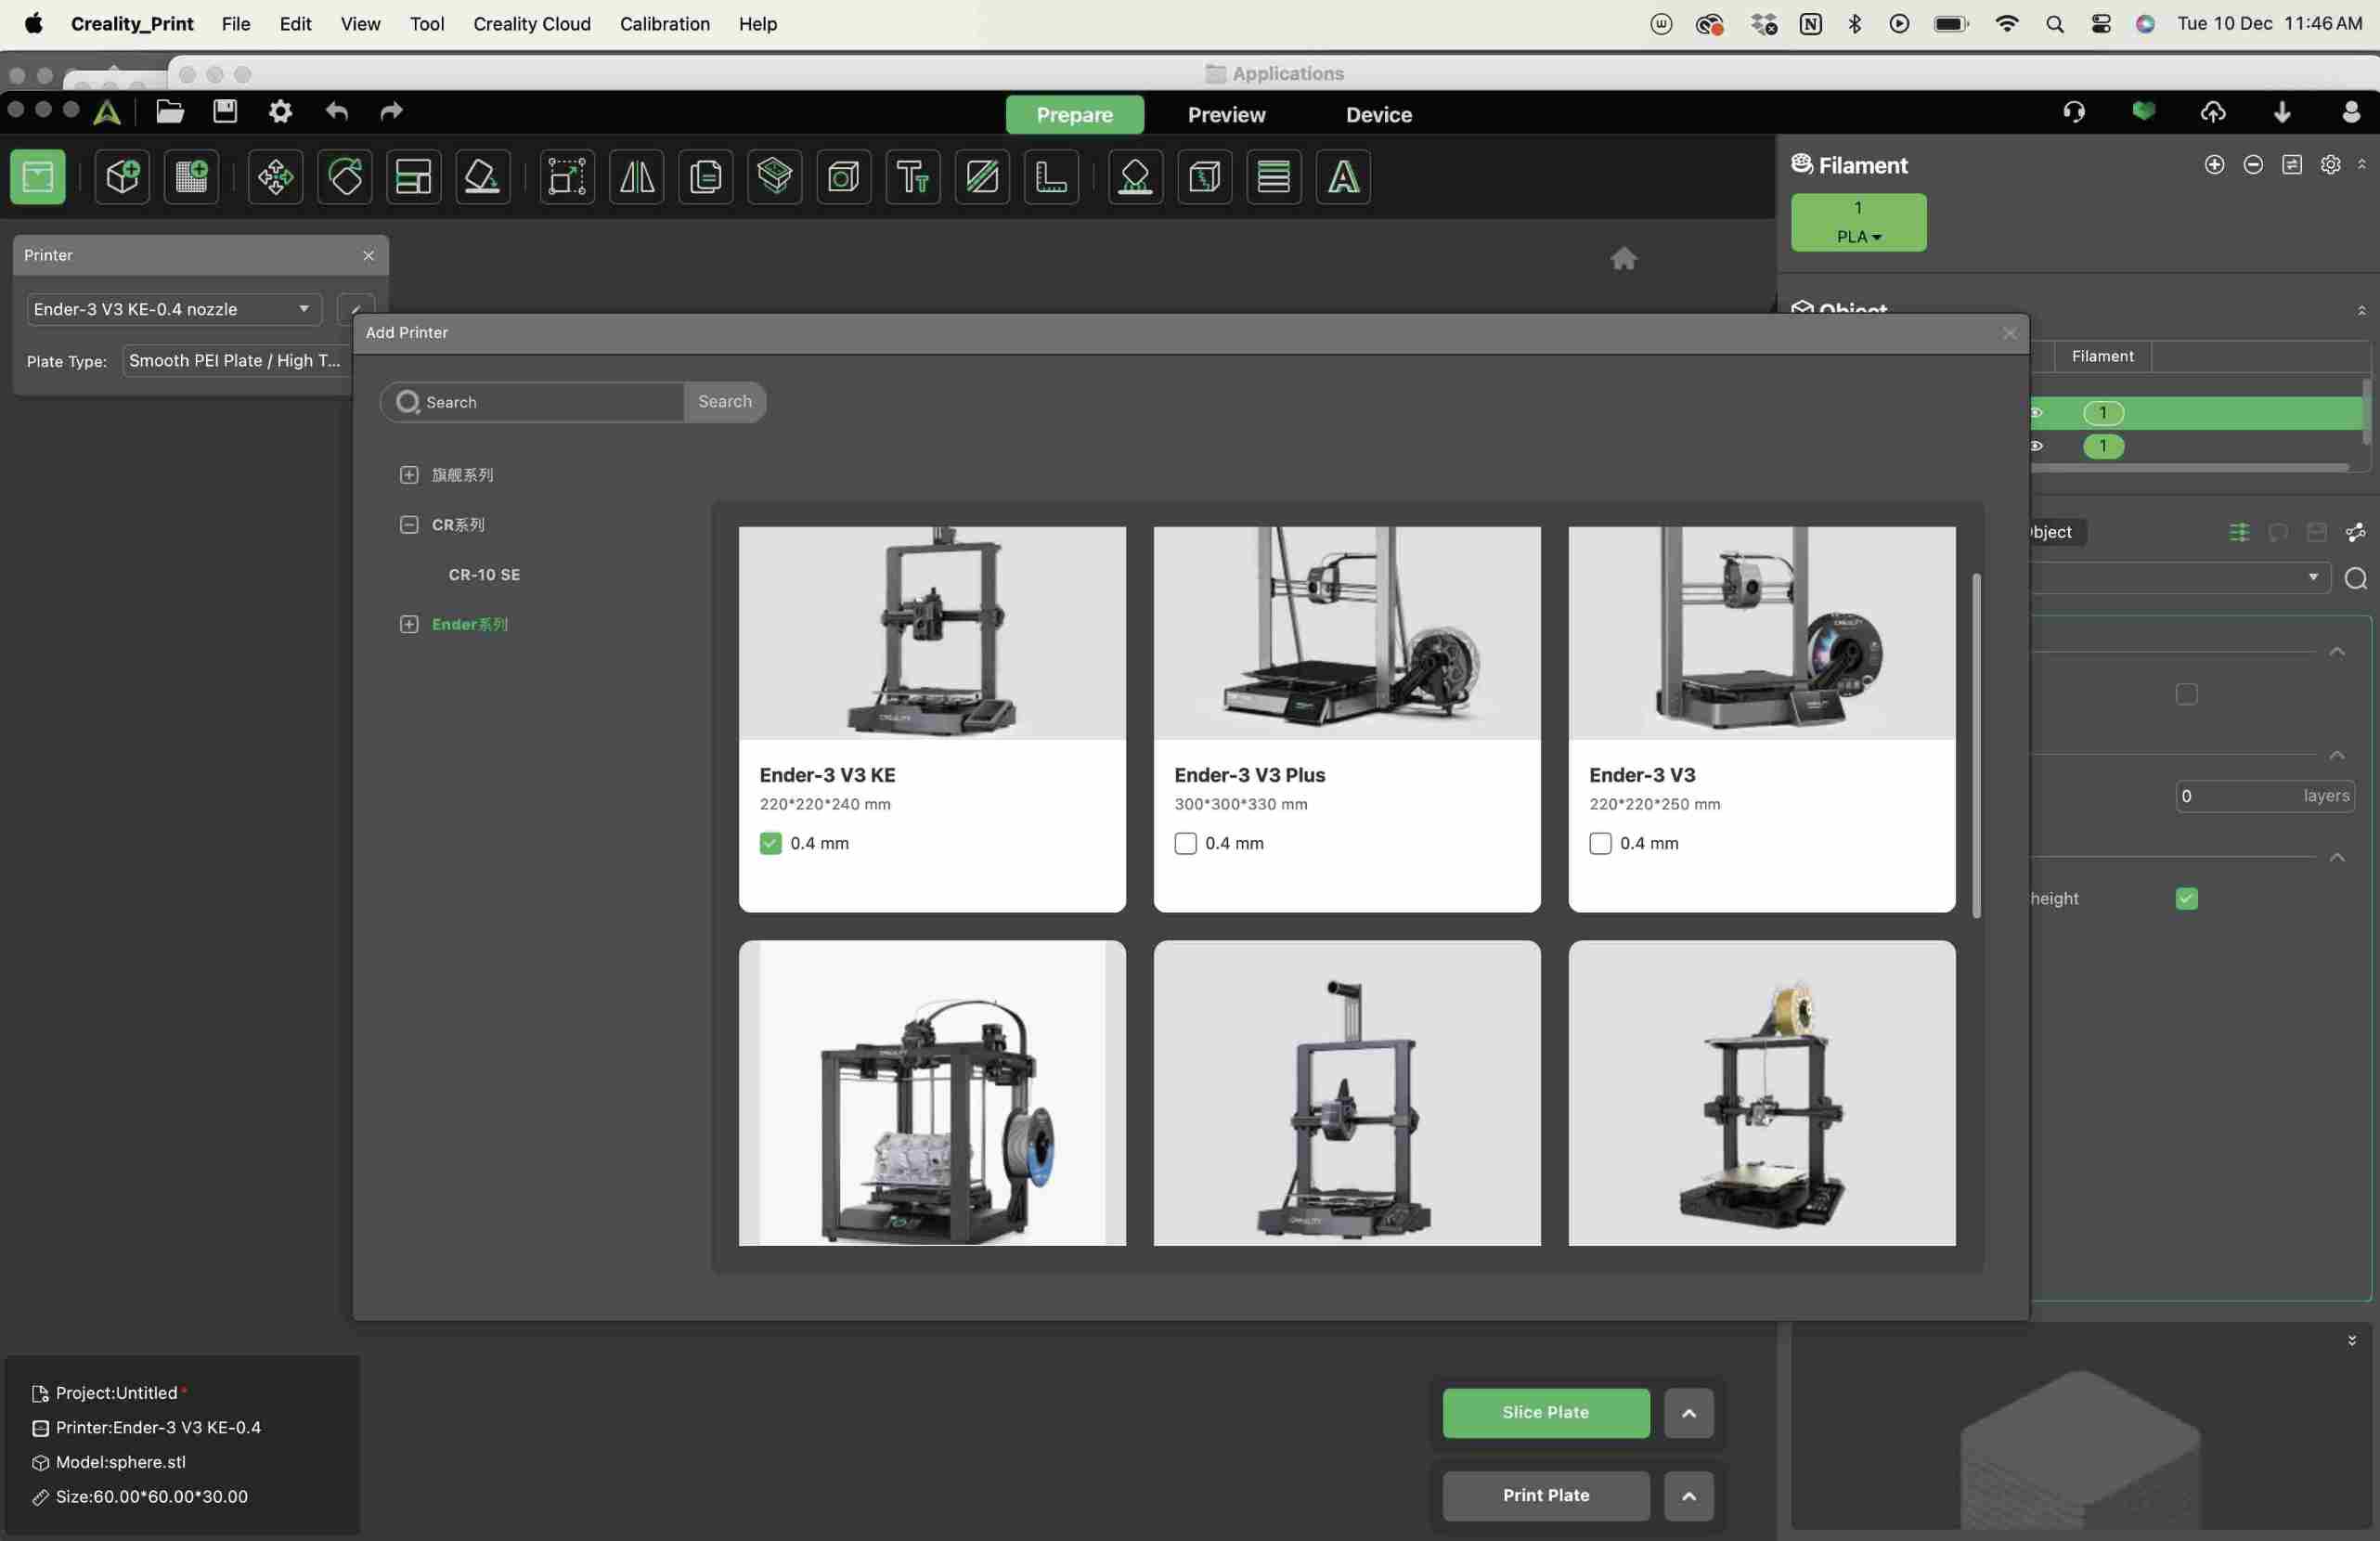Expand the 旗舰系列 tree category
The image size is (2380, 1541).
pyautogui.click(x=408, y=474)
